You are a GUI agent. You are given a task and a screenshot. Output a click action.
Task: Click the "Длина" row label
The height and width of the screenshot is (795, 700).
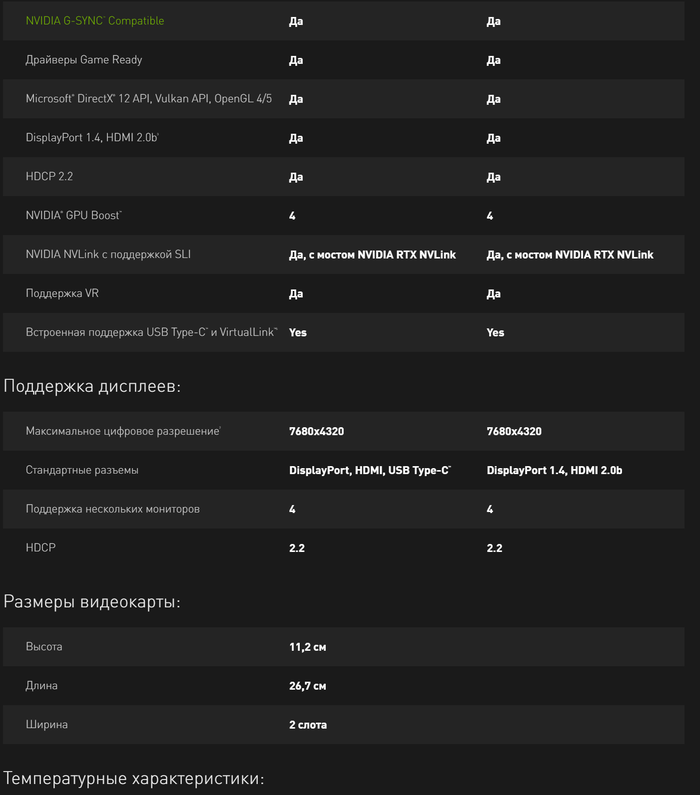42,686
